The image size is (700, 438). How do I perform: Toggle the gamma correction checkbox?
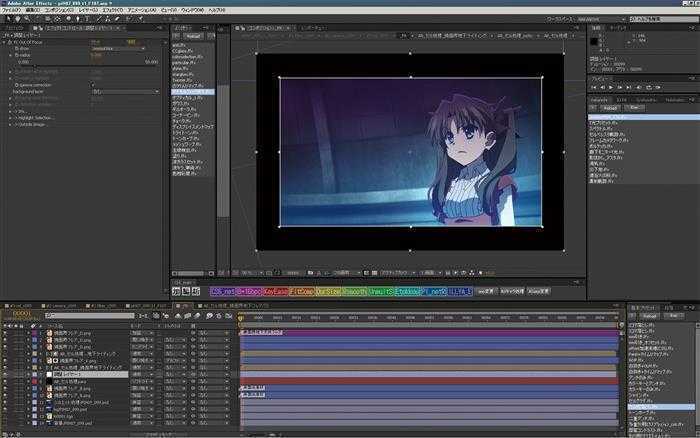tap(93, 84)
